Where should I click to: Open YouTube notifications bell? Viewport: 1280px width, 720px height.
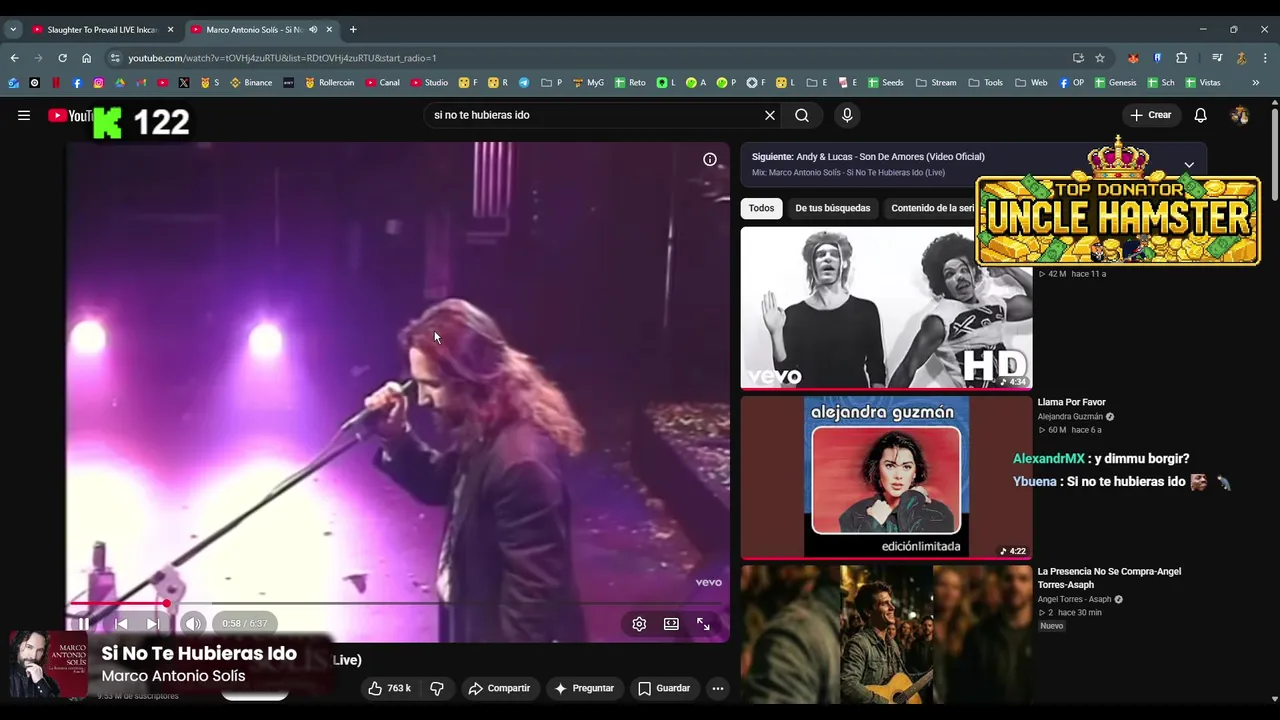(x=1201, y=115)
